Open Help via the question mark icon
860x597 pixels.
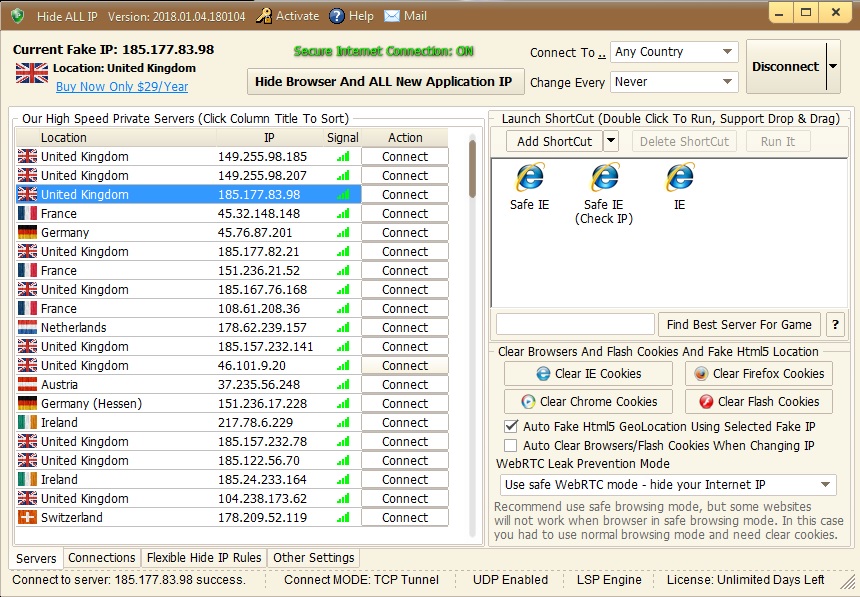click(336, 16)
